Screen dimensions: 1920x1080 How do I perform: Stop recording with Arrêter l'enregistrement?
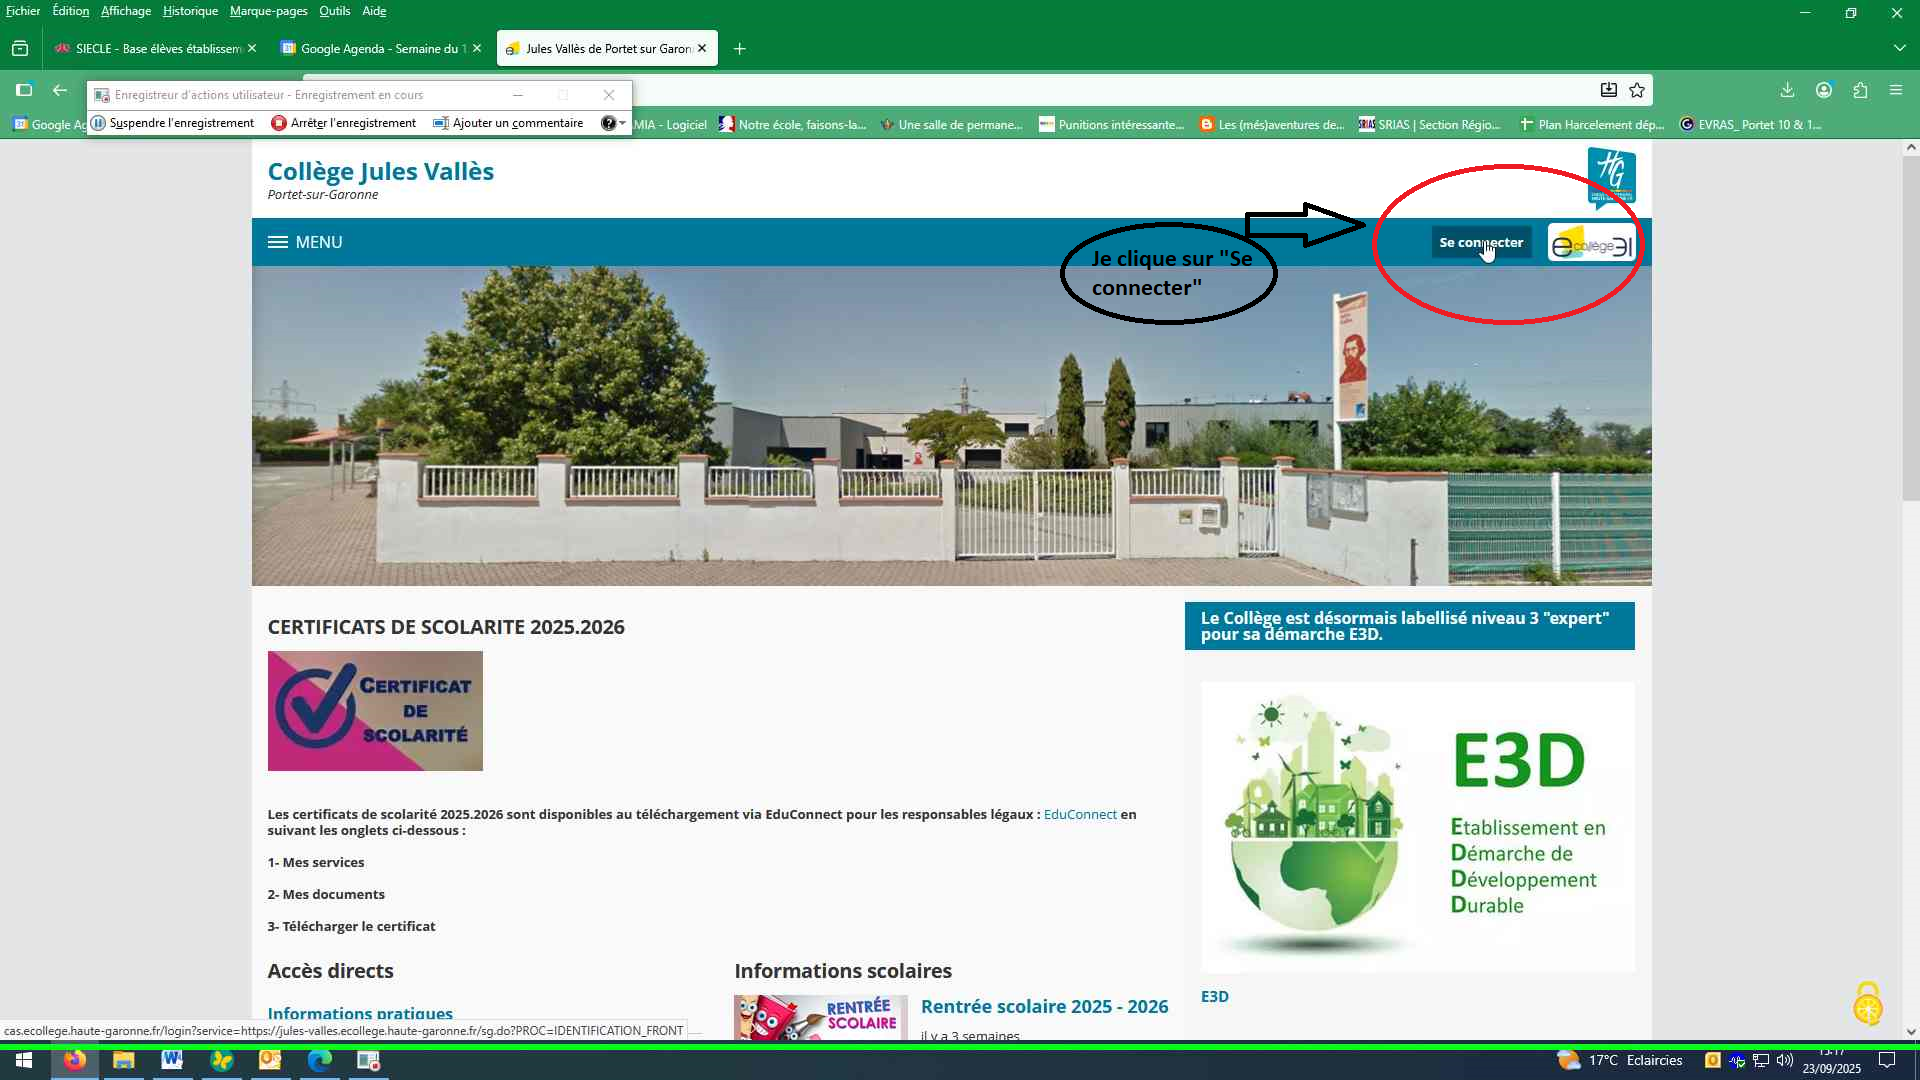[344, 123]
